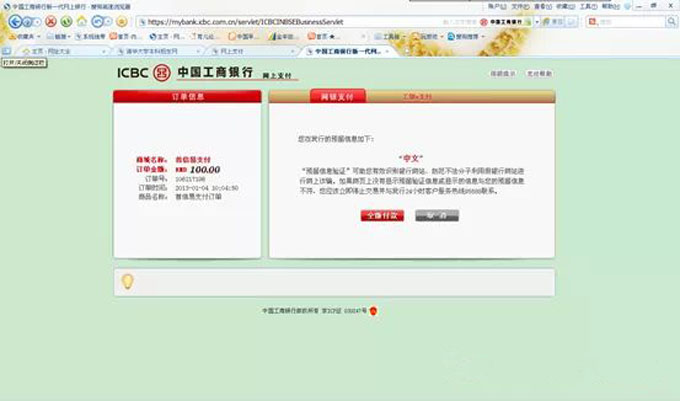Switch to the 工银e支付 tab
The width and height of the screenshot is (680, 401).
(x=417, y=97)
